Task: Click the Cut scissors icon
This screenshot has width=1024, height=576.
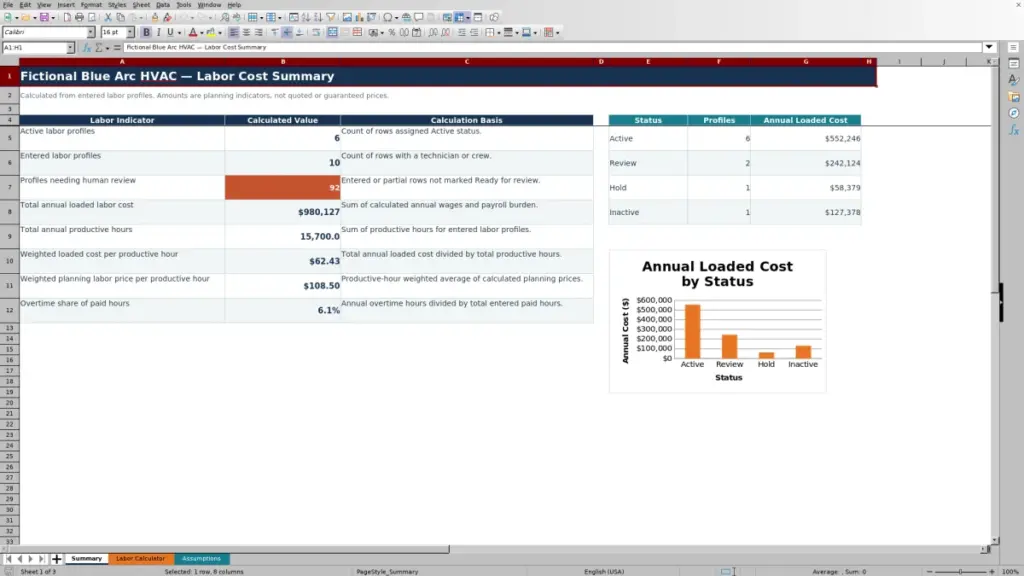Action: (x=108, y=18)
